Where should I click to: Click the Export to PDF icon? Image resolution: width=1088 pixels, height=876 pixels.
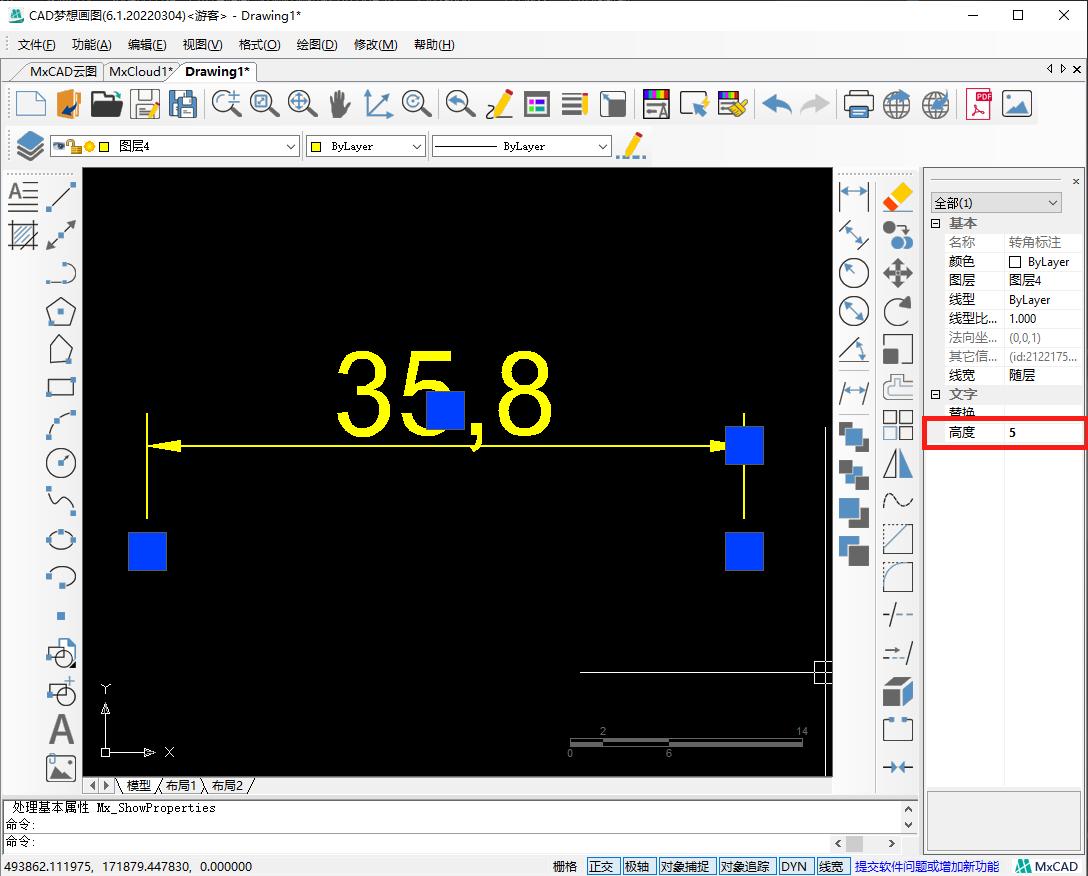click(977, 104)
